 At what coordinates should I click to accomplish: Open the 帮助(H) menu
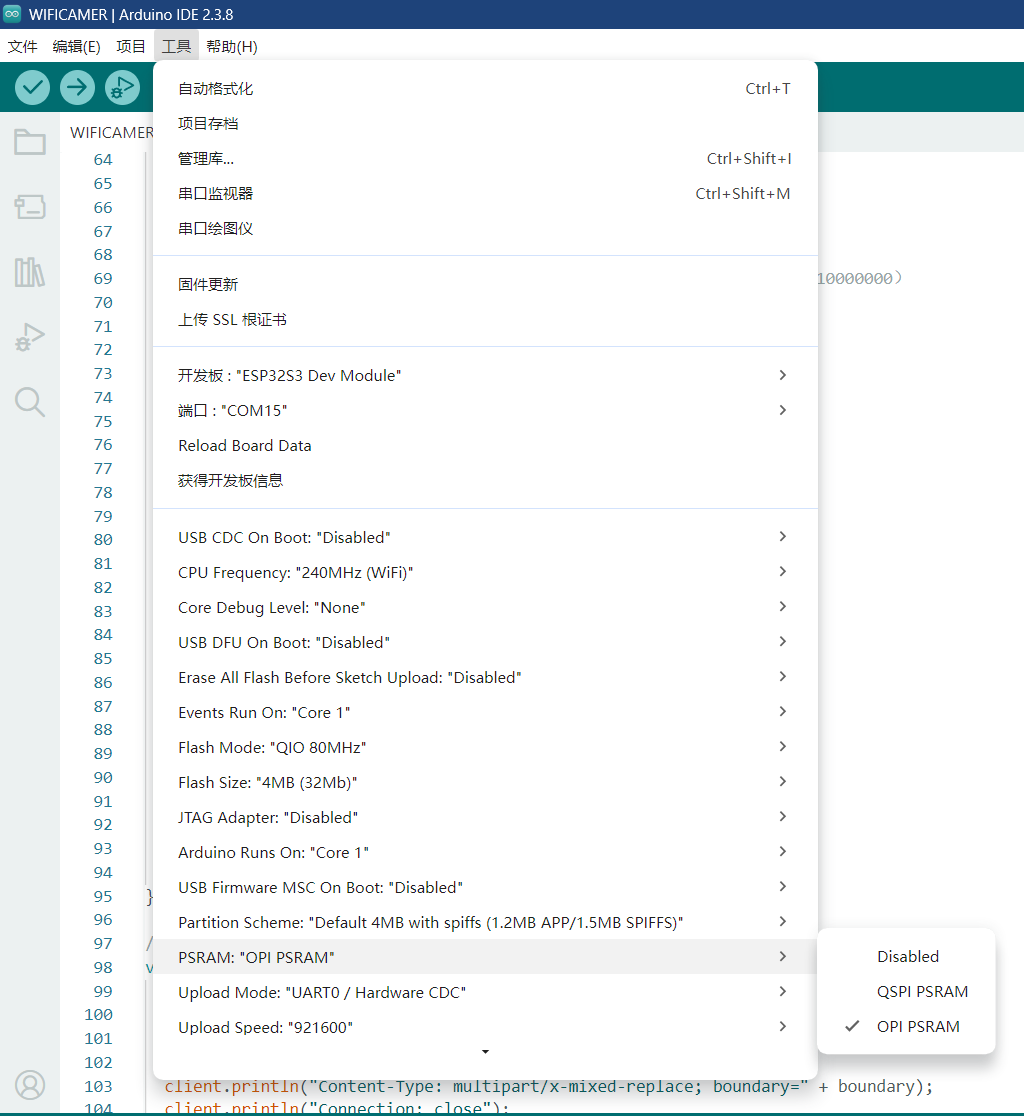231,46
